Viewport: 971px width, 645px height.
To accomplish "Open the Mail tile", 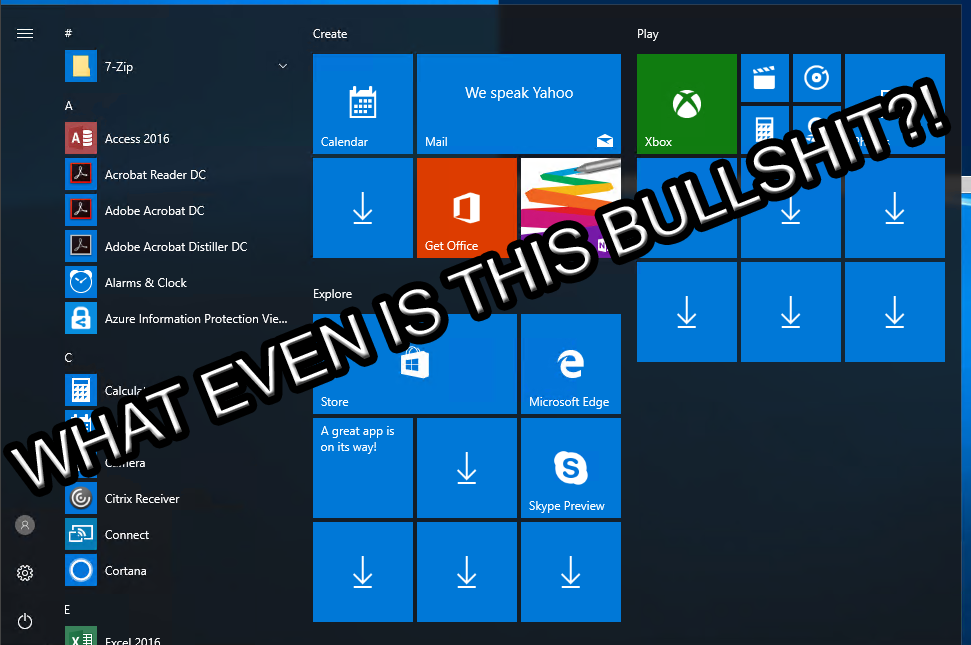I will pyautogui.click(x=519, y=103).
